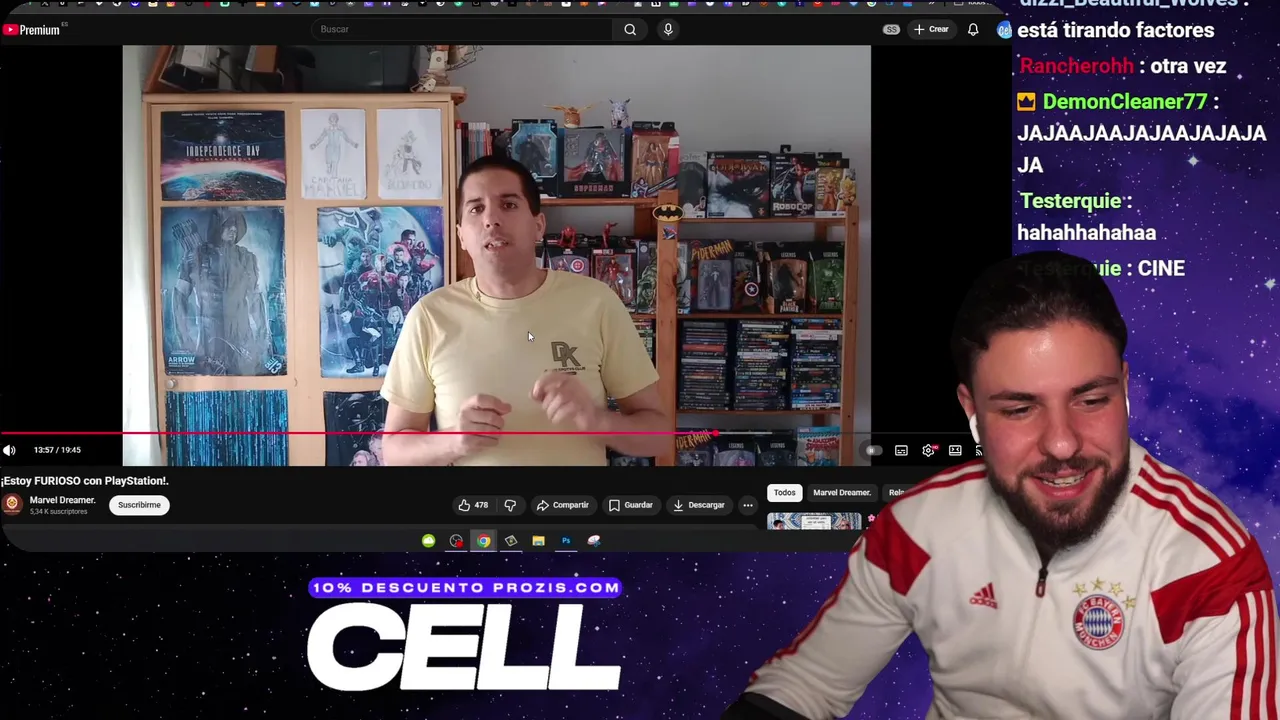Click the last taskbar app icon

click(594, 541)
